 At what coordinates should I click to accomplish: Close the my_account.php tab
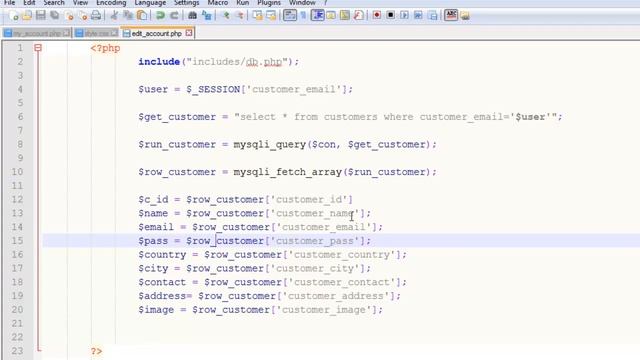66,33
